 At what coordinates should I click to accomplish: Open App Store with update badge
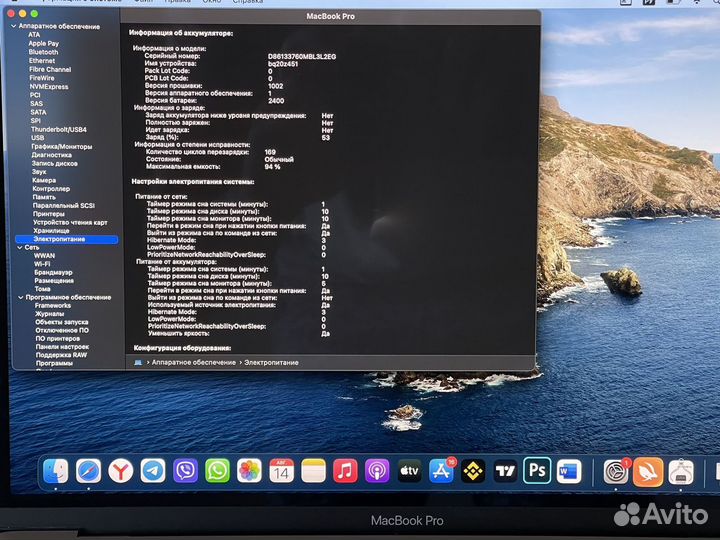[441, 471]
